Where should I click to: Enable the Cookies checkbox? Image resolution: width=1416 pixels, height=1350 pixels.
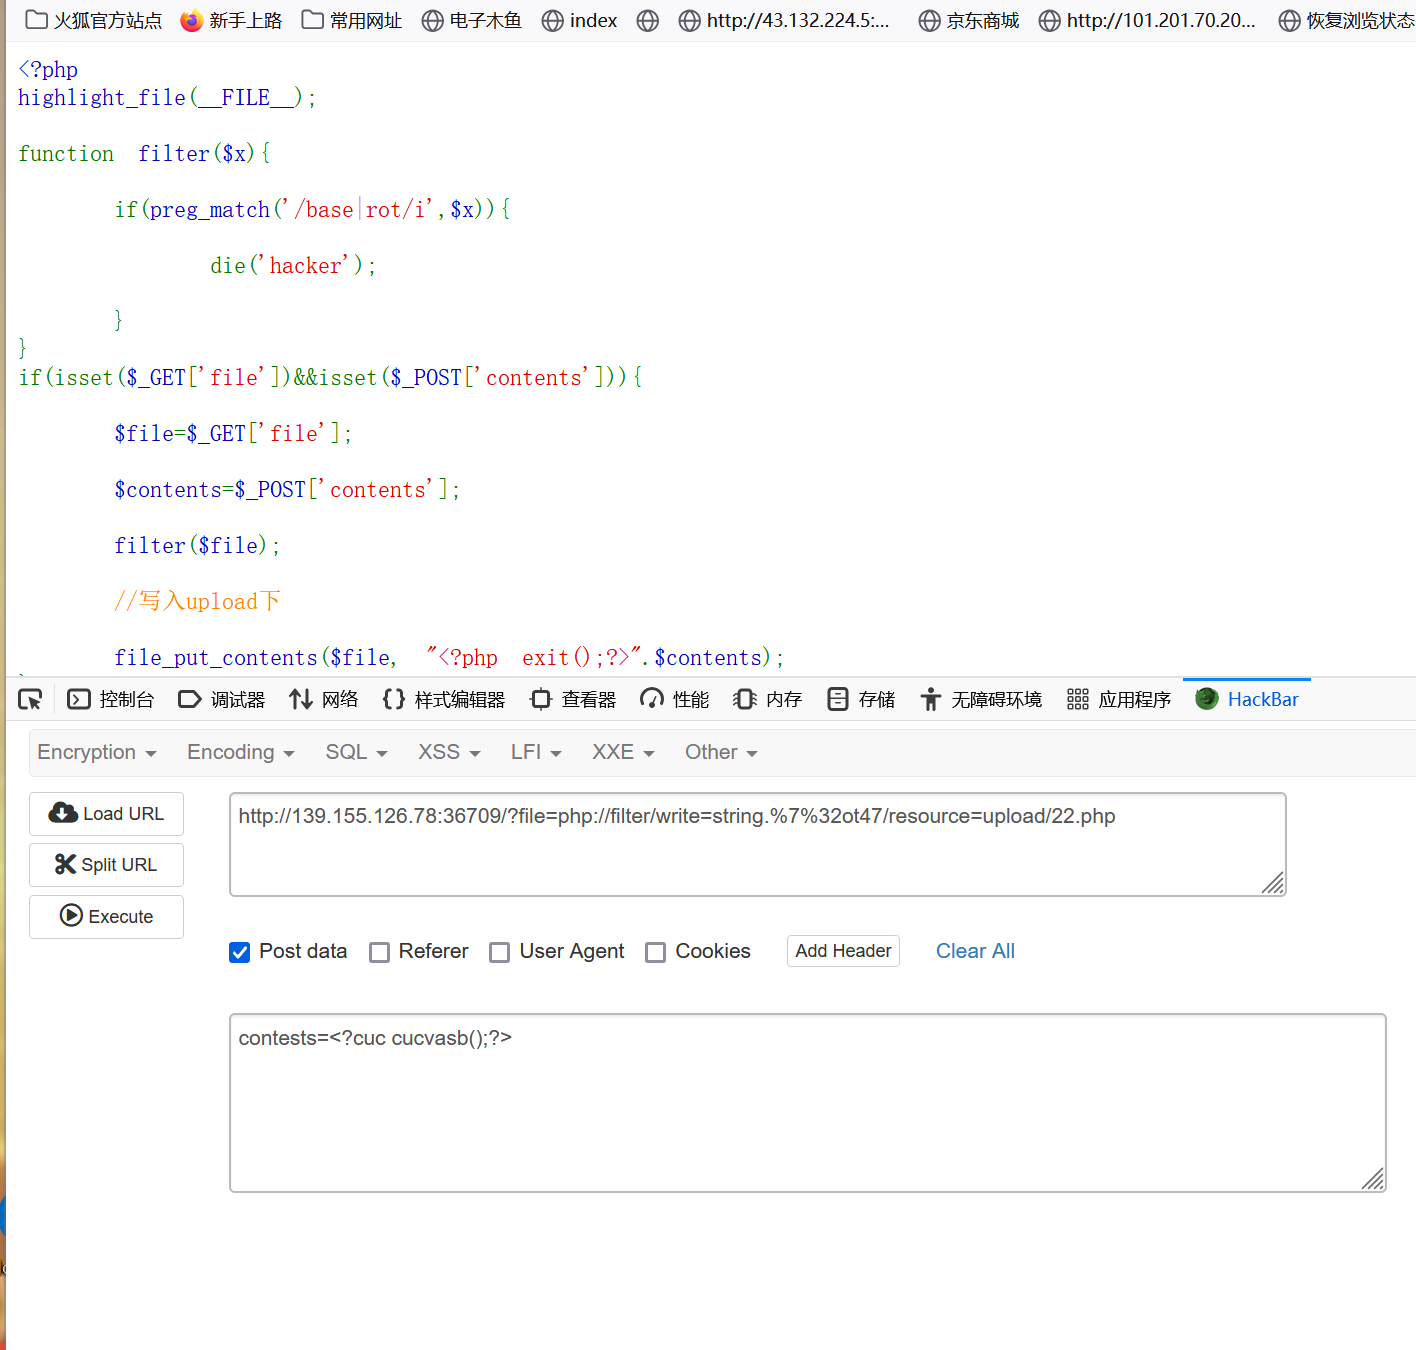[x=655, y=952]
